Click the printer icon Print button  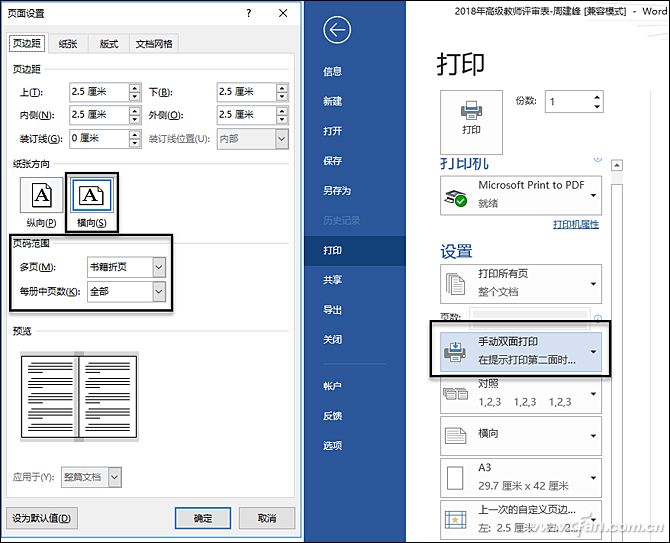[471, 122]
